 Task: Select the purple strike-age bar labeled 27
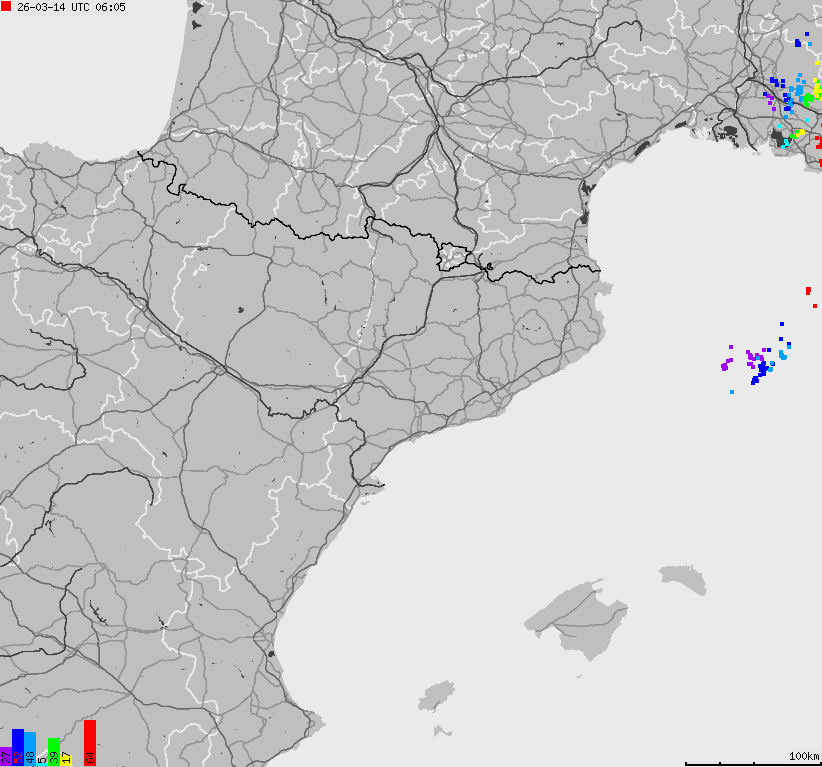point(4,755)
